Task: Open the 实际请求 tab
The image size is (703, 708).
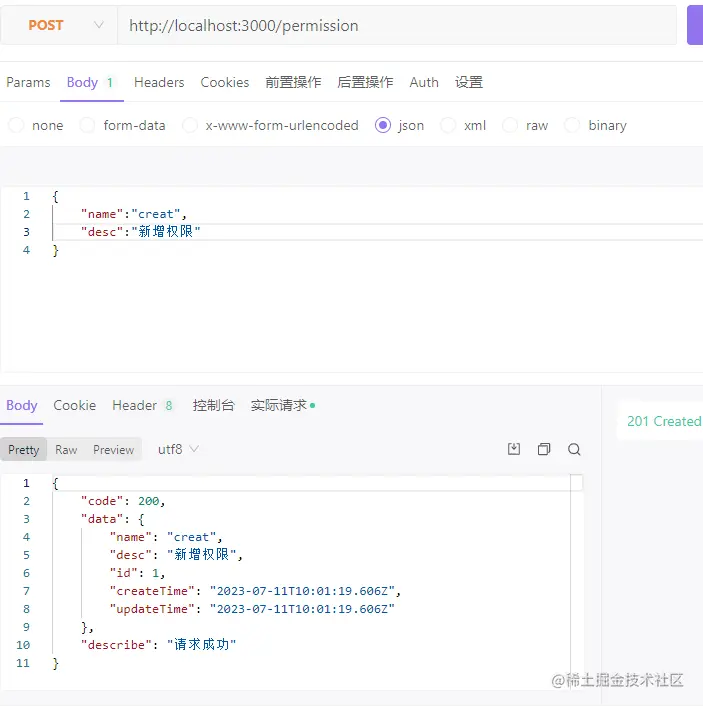Action: (283, 405)
